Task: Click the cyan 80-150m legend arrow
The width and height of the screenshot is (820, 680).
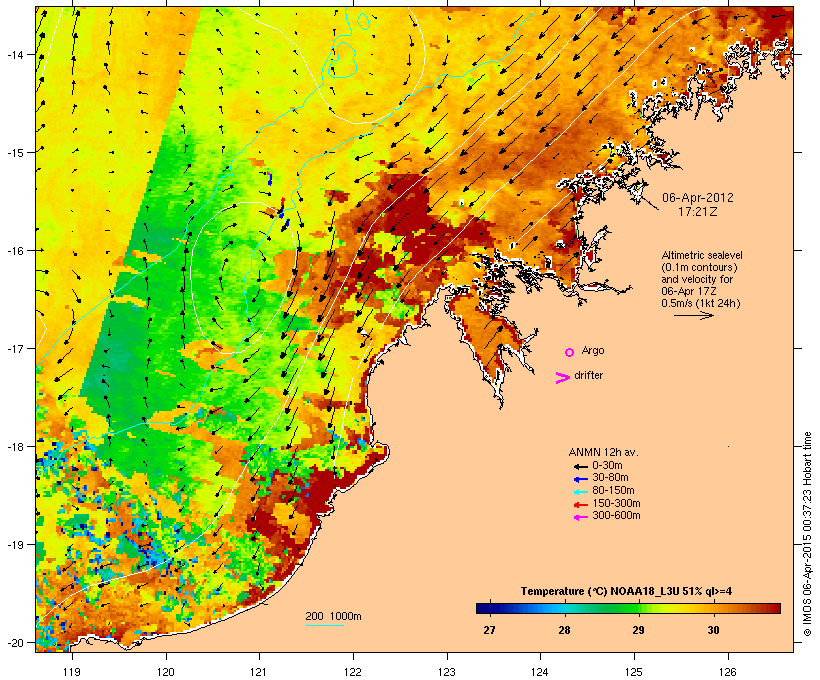Action: [x=580, y=492]
